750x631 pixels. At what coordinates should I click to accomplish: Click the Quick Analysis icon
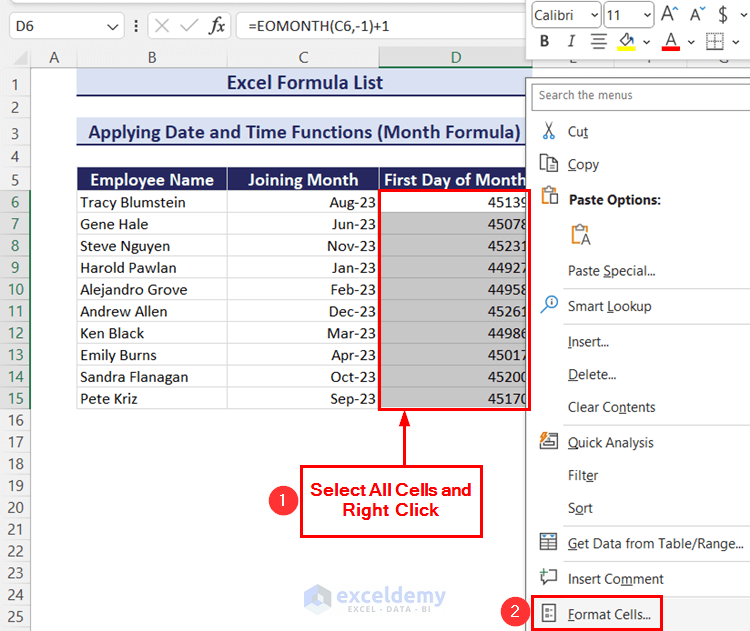[548, 441]
